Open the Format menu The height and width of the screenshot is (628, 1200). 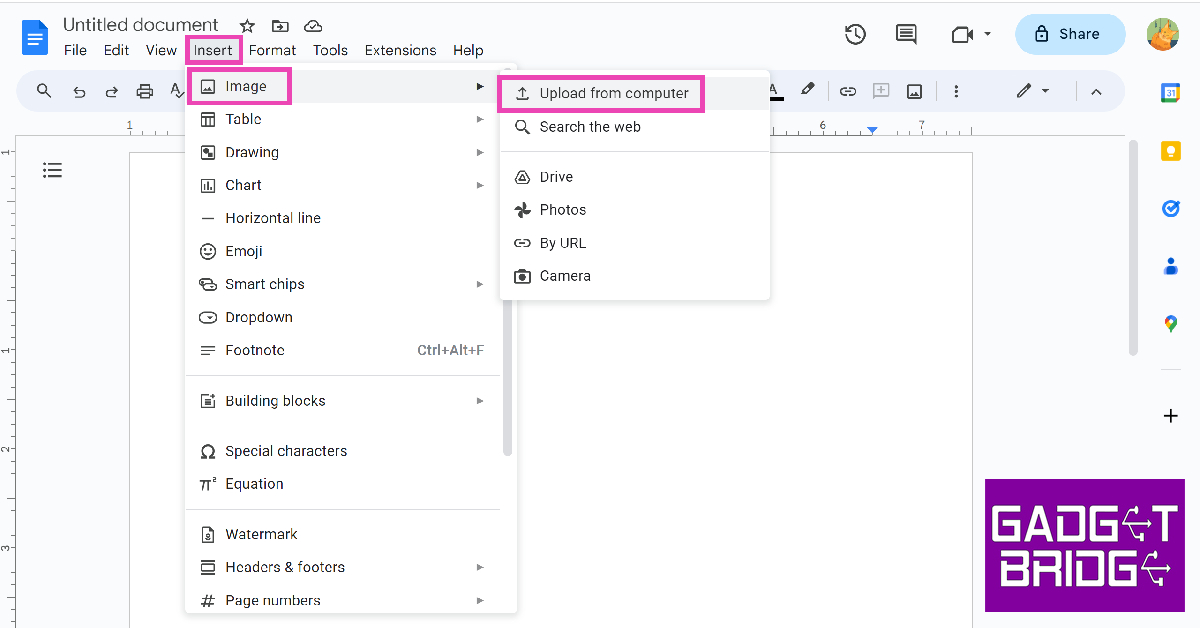[x=272, y=50]
